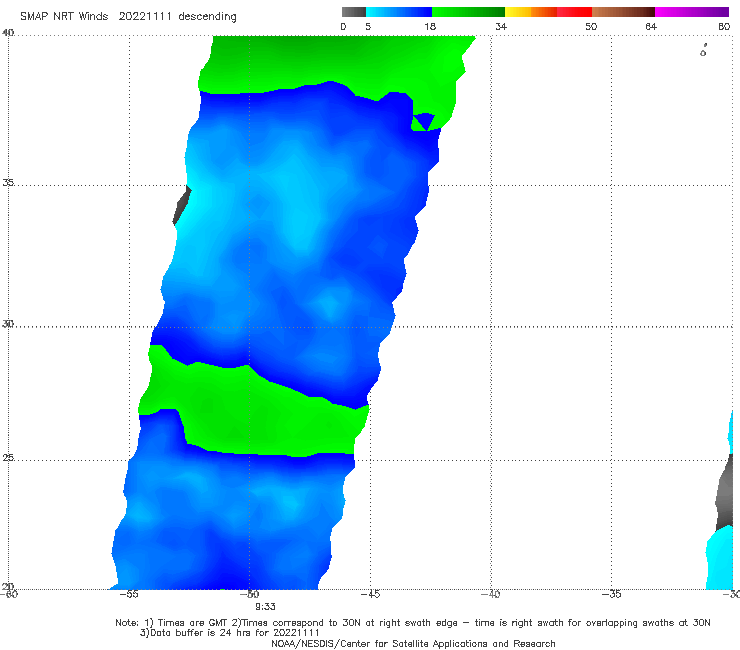Screen dimensions: 740x650
Task: Click the note '3)Data buffer is 24 hrs'
Action: click(229, 633)
